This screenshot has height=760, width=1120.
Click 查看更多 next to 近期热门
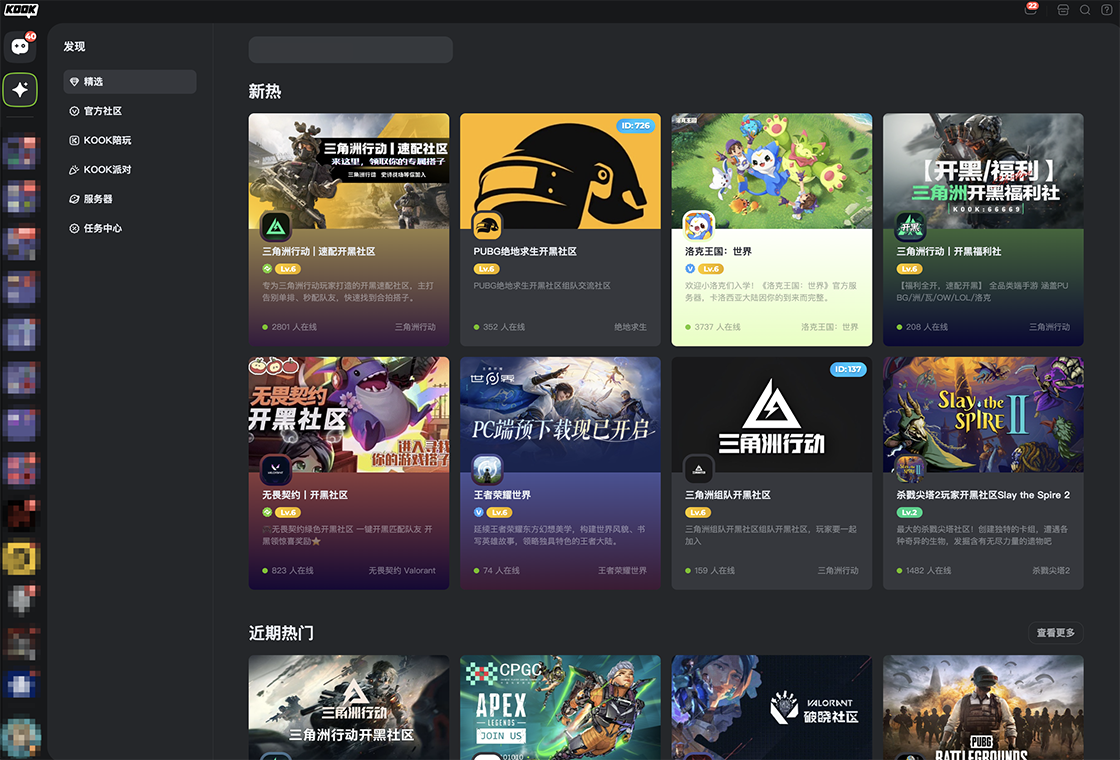coord(1056,633)
